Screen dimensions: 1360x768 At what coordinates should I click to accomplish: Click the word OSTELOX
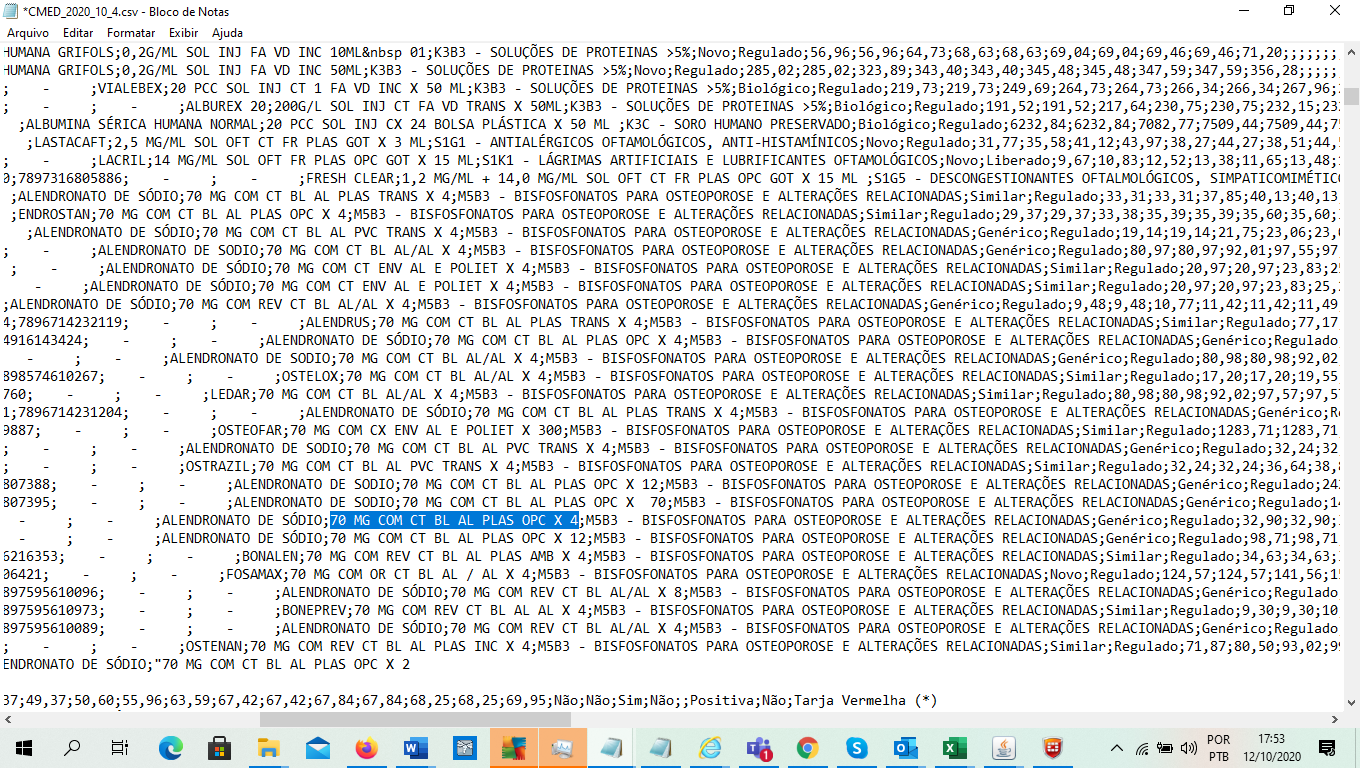(x=310, y=376)
